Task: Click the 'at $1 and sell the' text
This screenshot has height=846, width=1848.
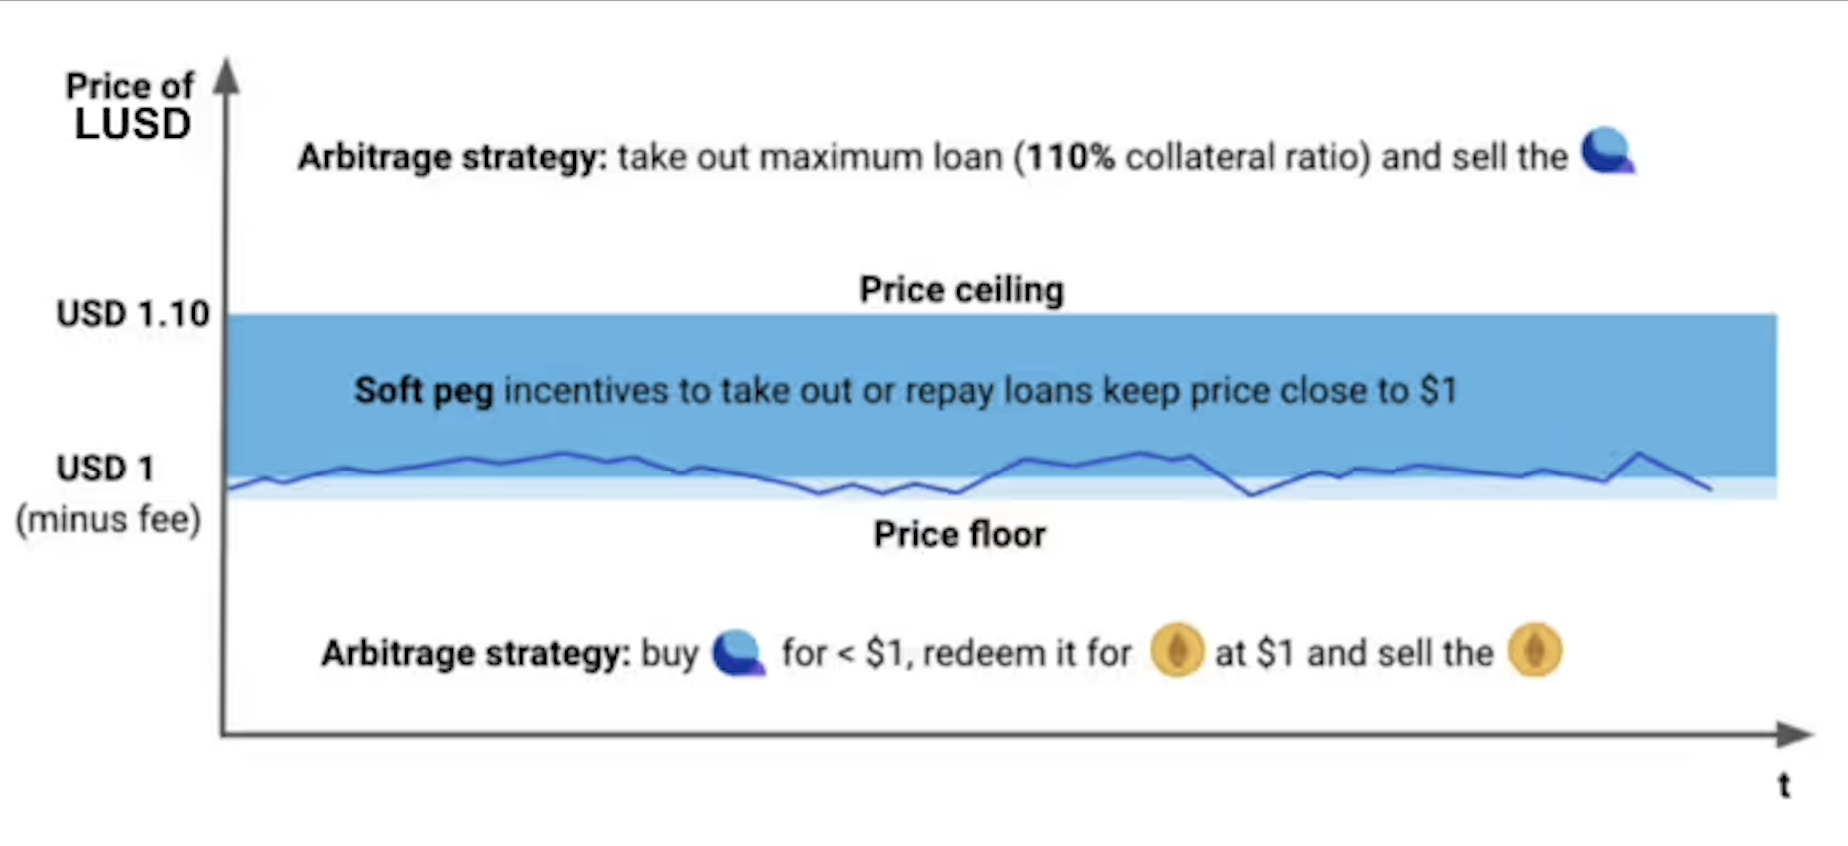Action: point(1354,653)
